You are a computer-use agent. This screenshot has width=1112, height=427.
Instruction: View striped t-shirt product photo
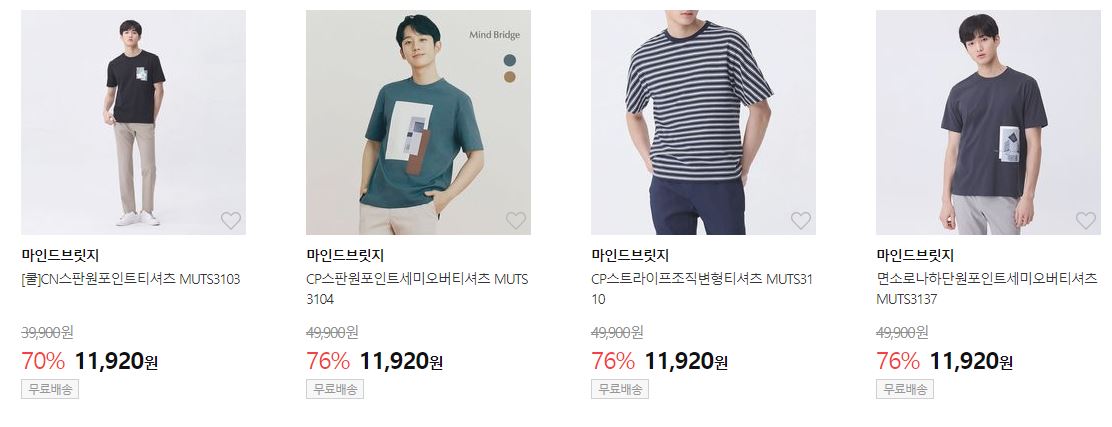point(704,122)
